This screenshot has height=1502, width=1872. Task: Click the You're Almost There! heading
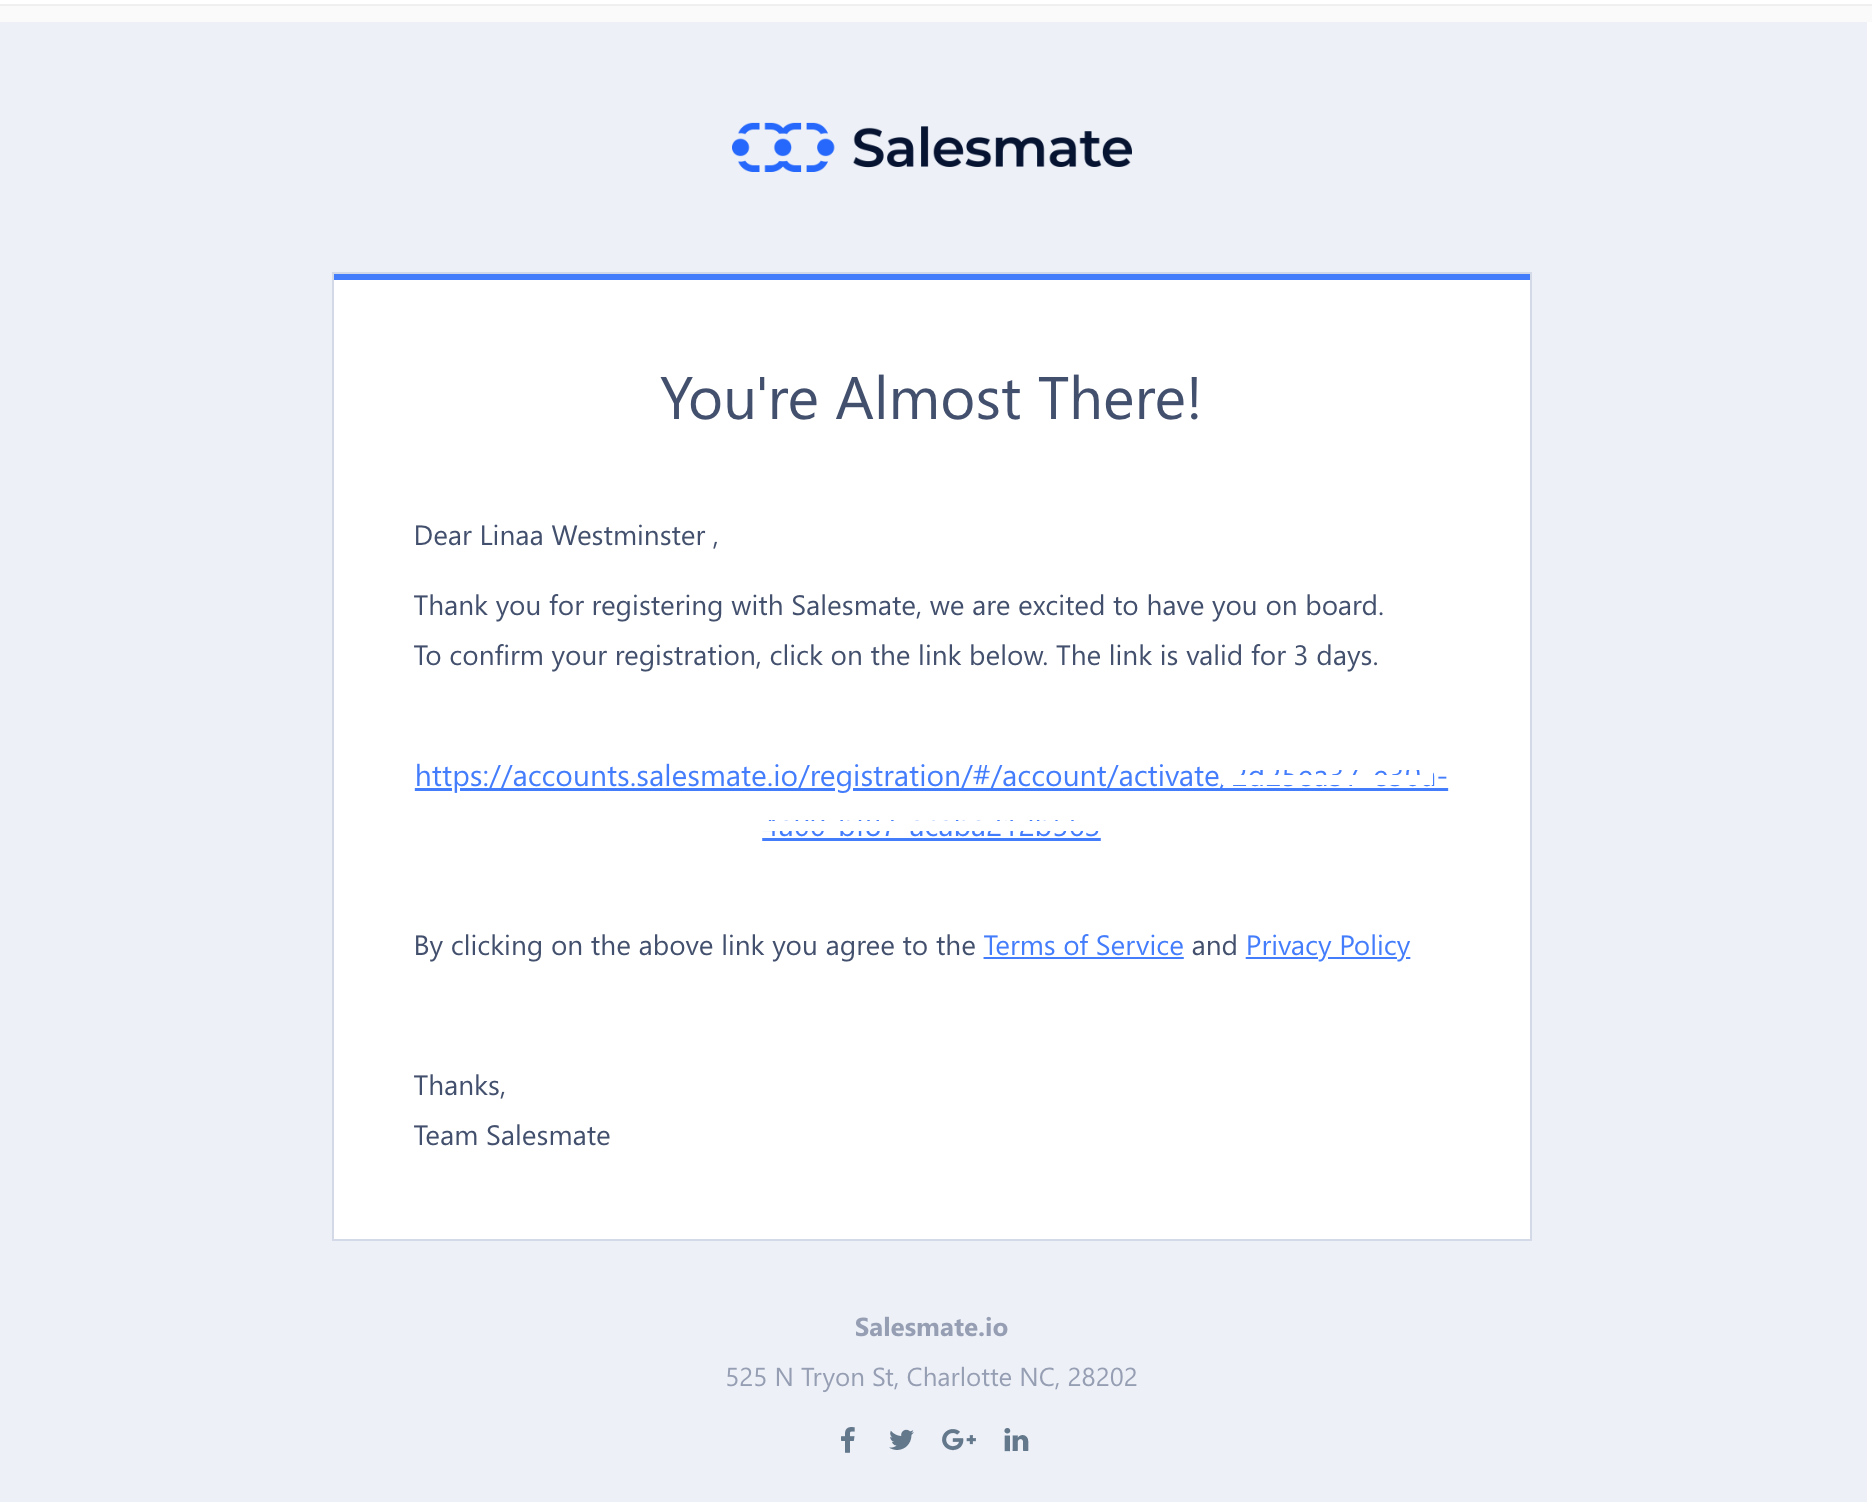930,399
